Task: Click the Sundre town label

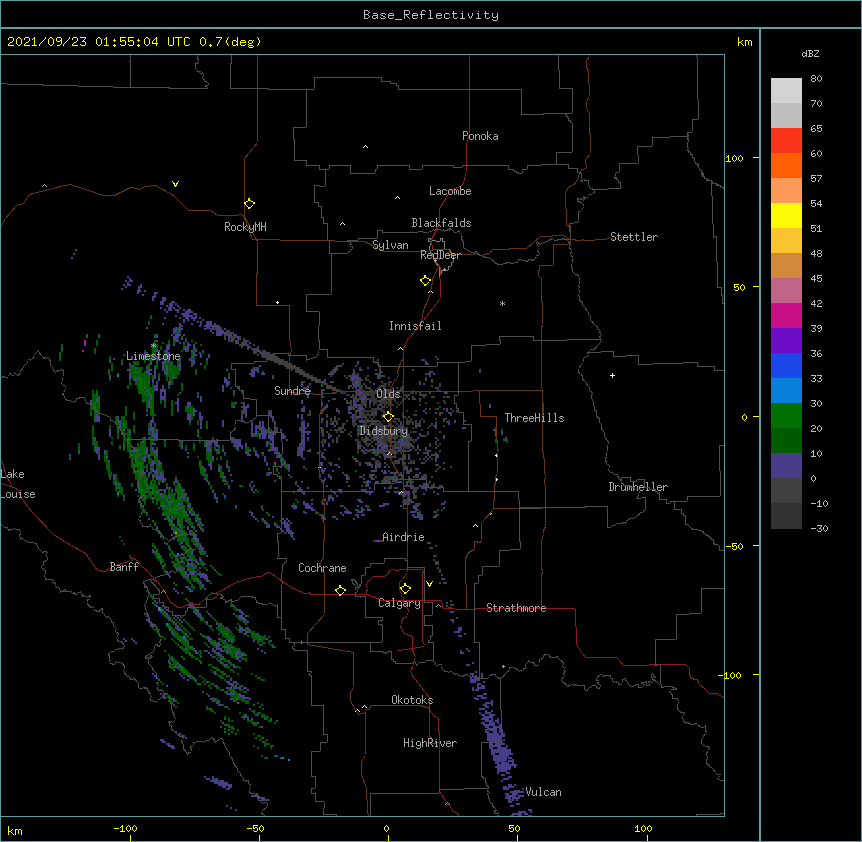Action: point(292,391)
